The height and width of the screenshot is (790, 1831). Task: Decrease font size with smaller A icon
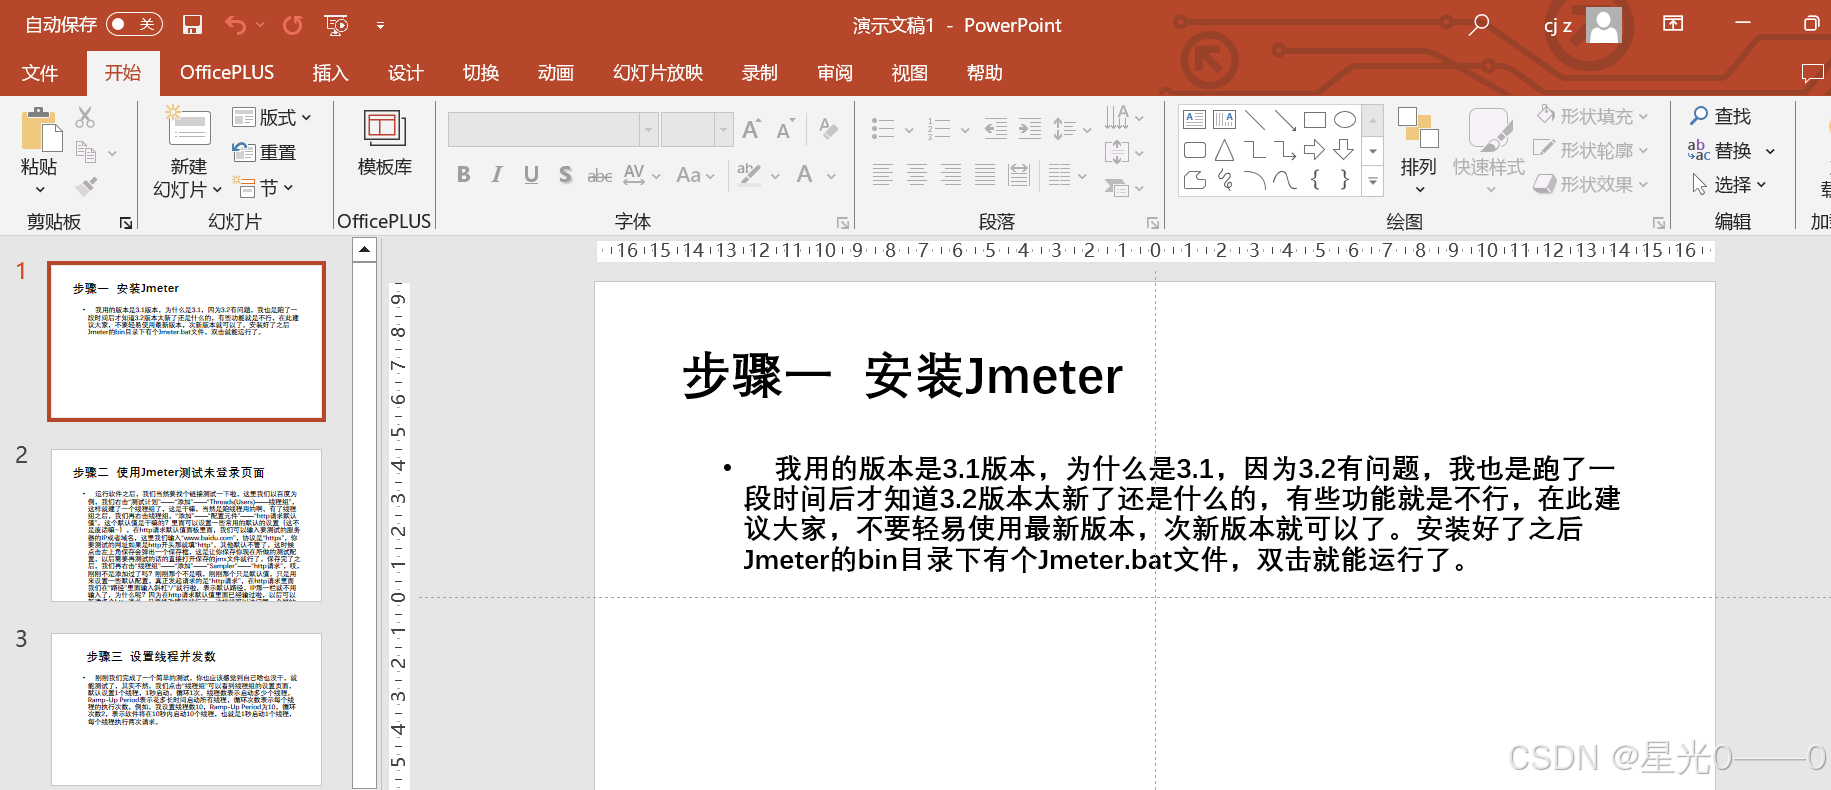coord(785,129)
